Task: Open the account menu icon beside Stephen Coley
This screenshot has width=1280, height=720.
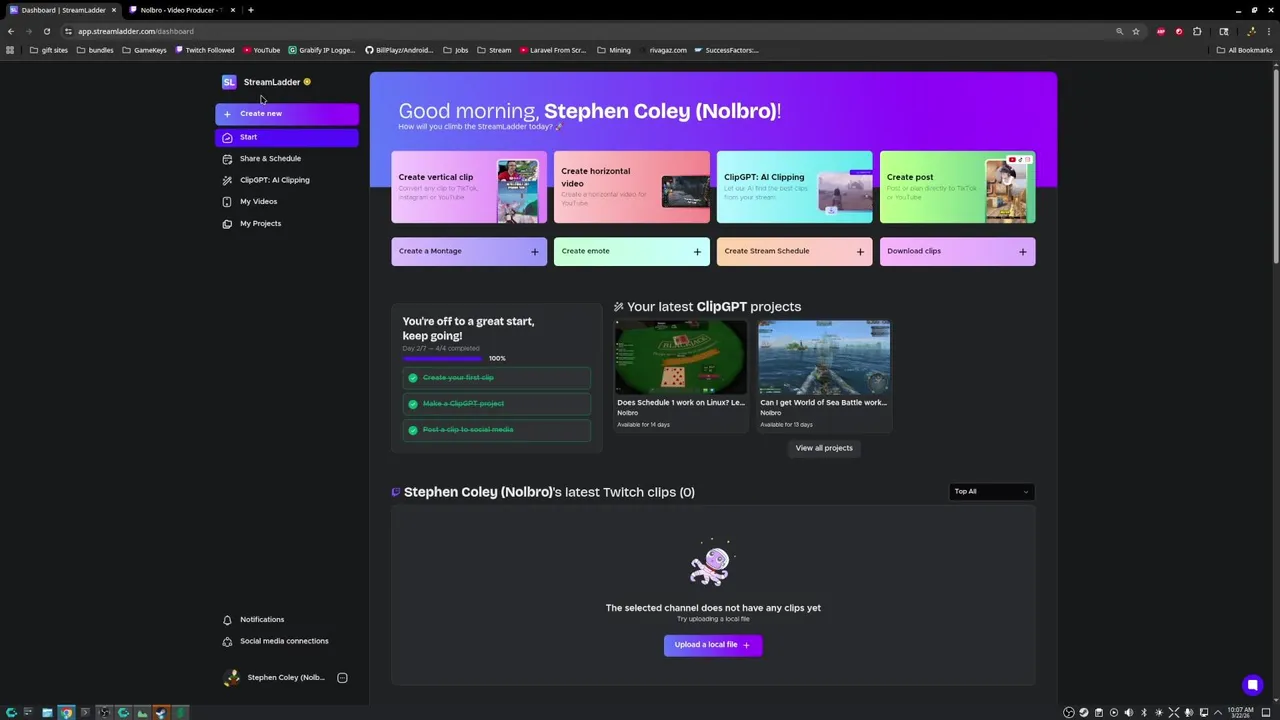Action: (342, 678)
